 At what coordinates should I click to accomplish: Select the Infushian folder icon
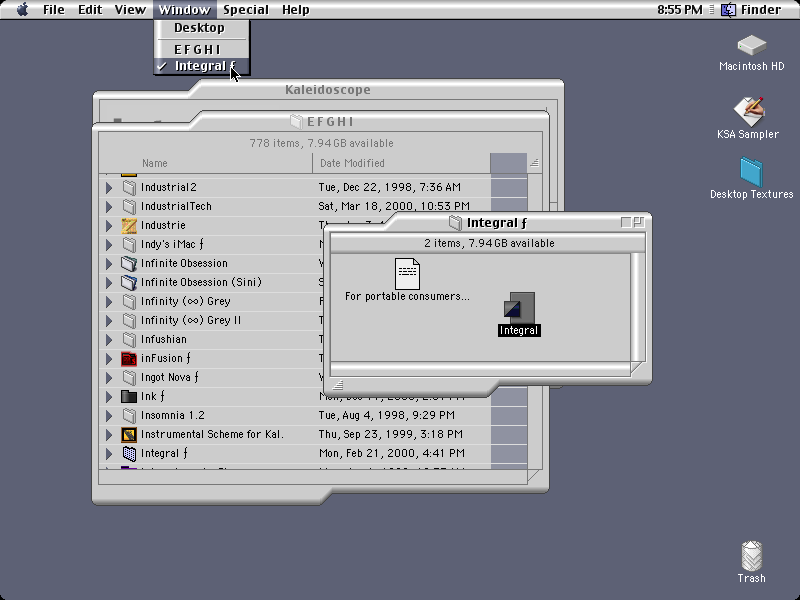pyautogui.click(x=129, y=340)
